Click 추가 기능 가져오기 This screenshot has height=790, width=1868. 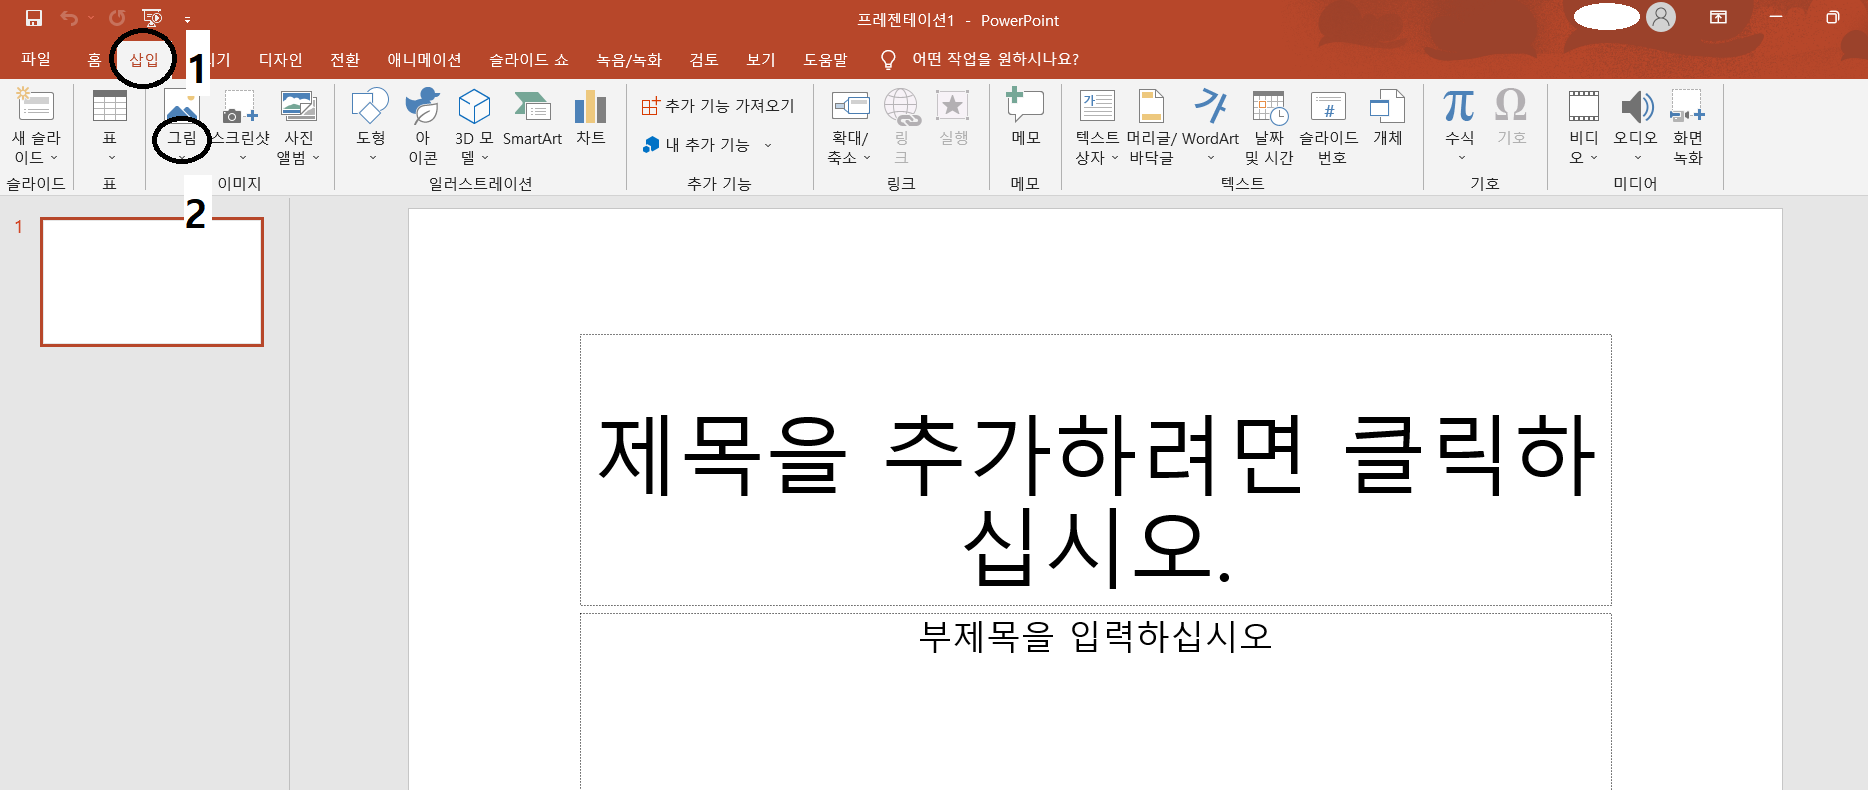tap(718, 106)
